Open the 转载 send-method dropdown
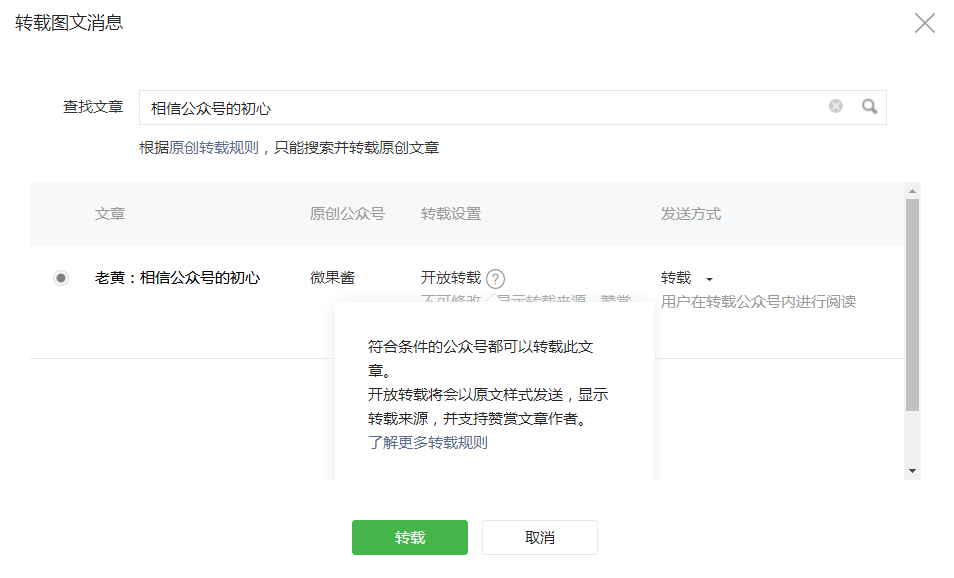 (x=687, y=278)
